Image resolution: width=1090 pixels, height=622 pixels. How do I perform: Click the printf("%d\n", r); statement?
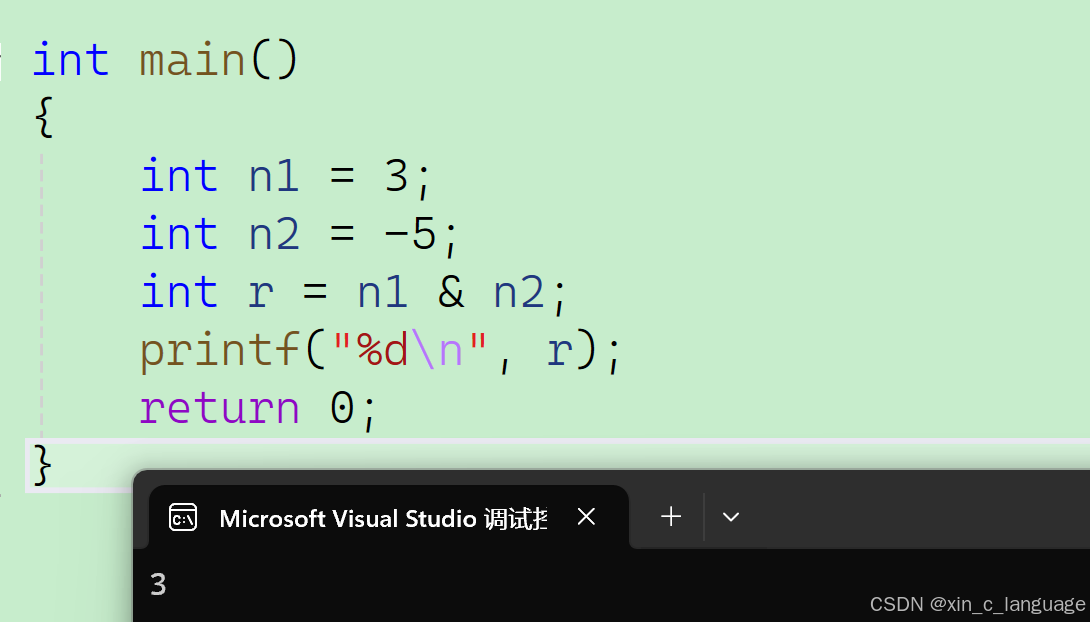pyautogui.click(x=381, y=350)
